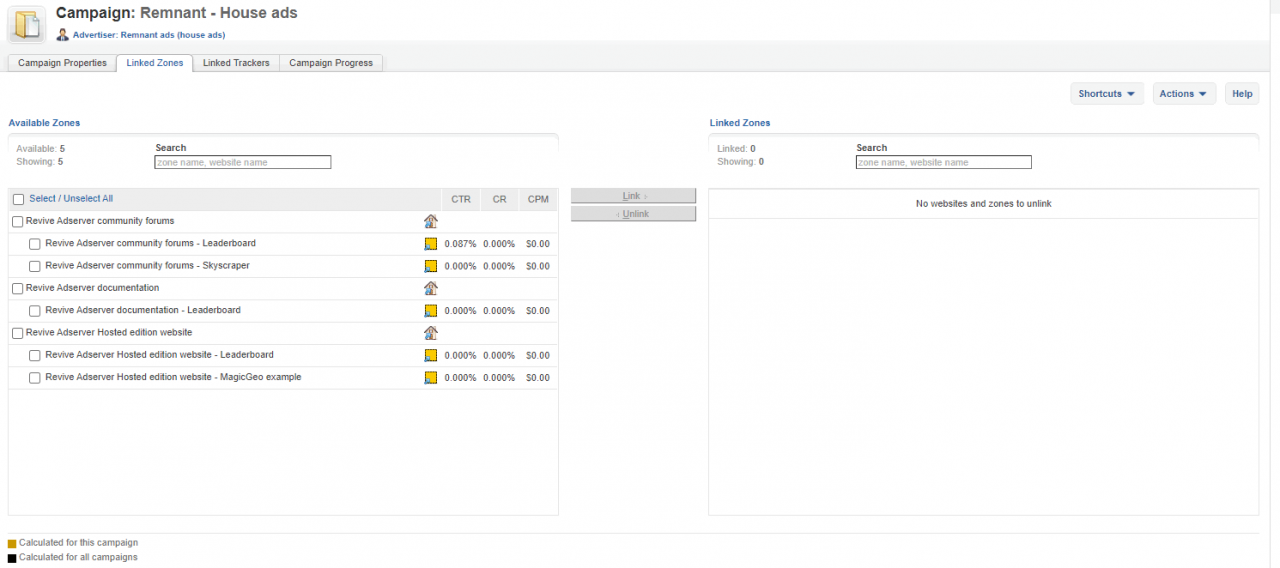Open the Shortcuts dropdown
This screenshot has width=1280, height=568.
pyautogui.click(x=1106, y=94)
